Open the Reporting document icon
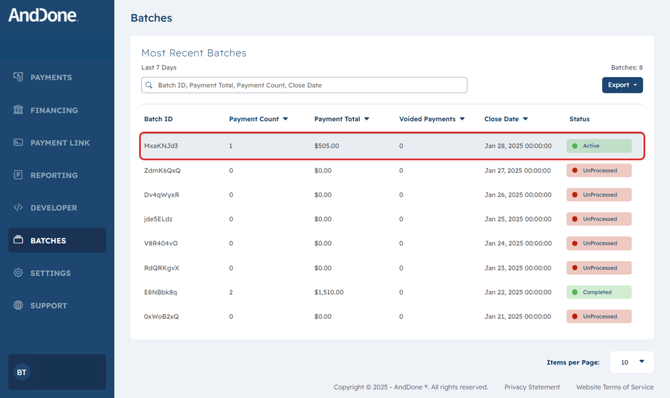The width and height of the screenshot is (670, 398). click(18, 175)
